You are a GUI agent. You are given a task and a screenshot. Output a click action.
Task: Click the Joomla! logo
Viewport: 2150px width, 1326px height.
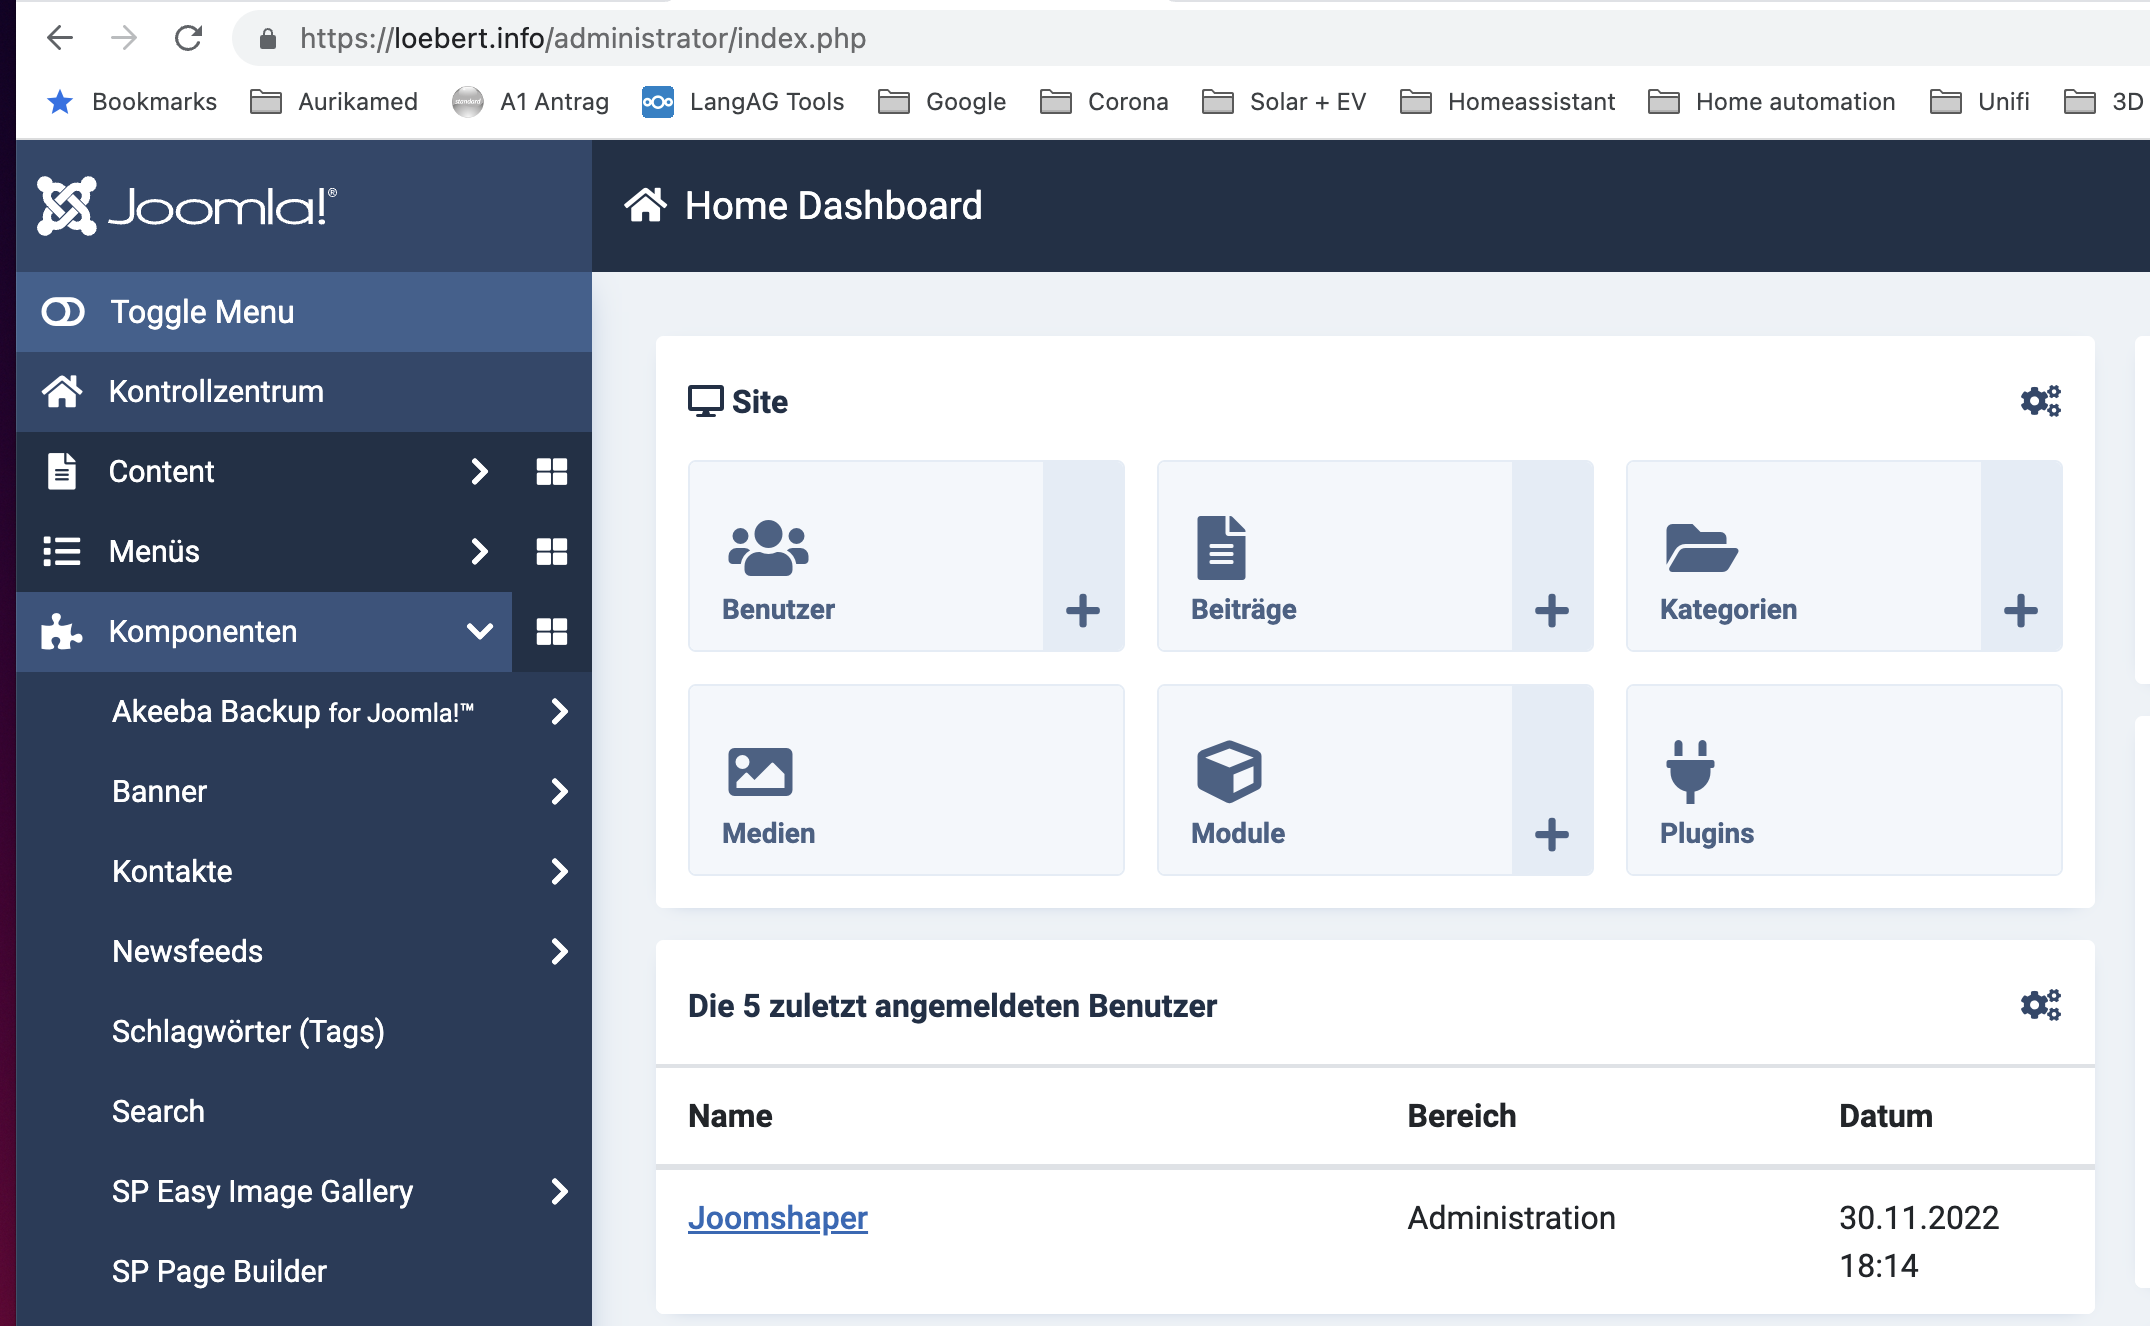click(187, 206)
